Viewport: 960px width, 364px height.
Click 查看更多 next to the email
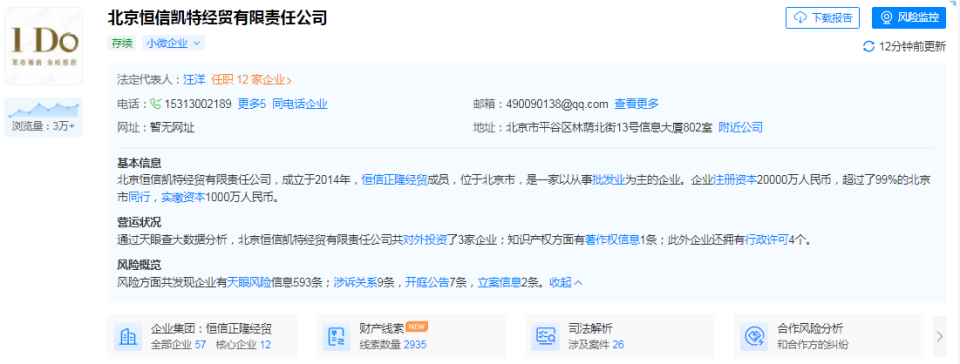637,104
